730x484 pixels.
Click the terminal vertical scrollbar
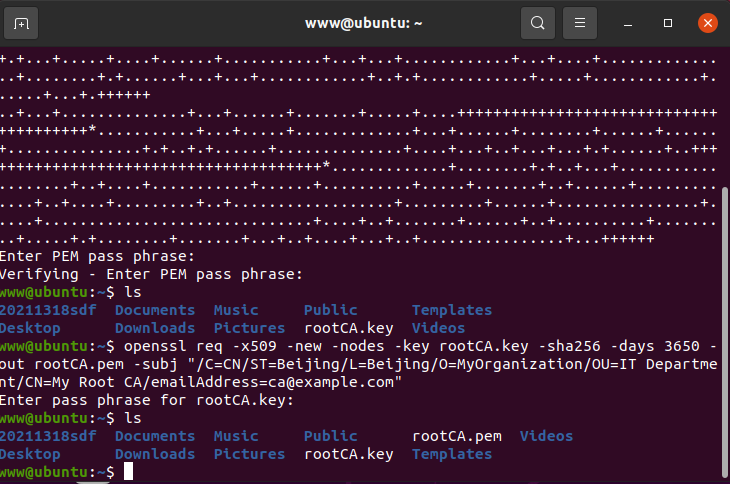click(724, 331)
